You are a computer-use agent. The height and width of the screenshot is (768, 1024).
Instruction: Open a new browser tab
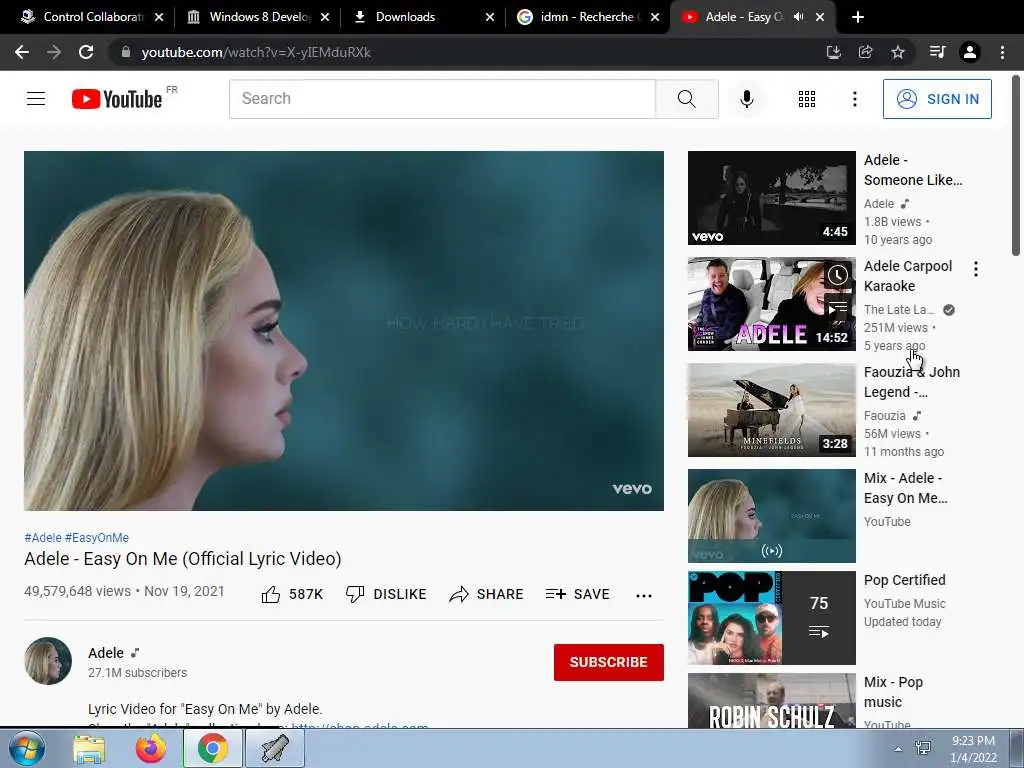pos(858,17)
